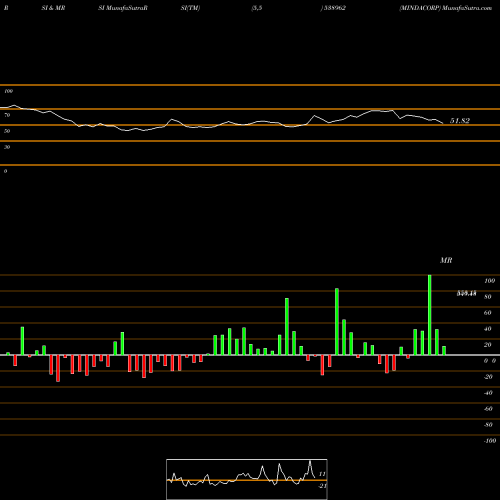Click the 40 label on MR axis
The image size is (500, 500).
pyautogui.click(x=488, y=329)
